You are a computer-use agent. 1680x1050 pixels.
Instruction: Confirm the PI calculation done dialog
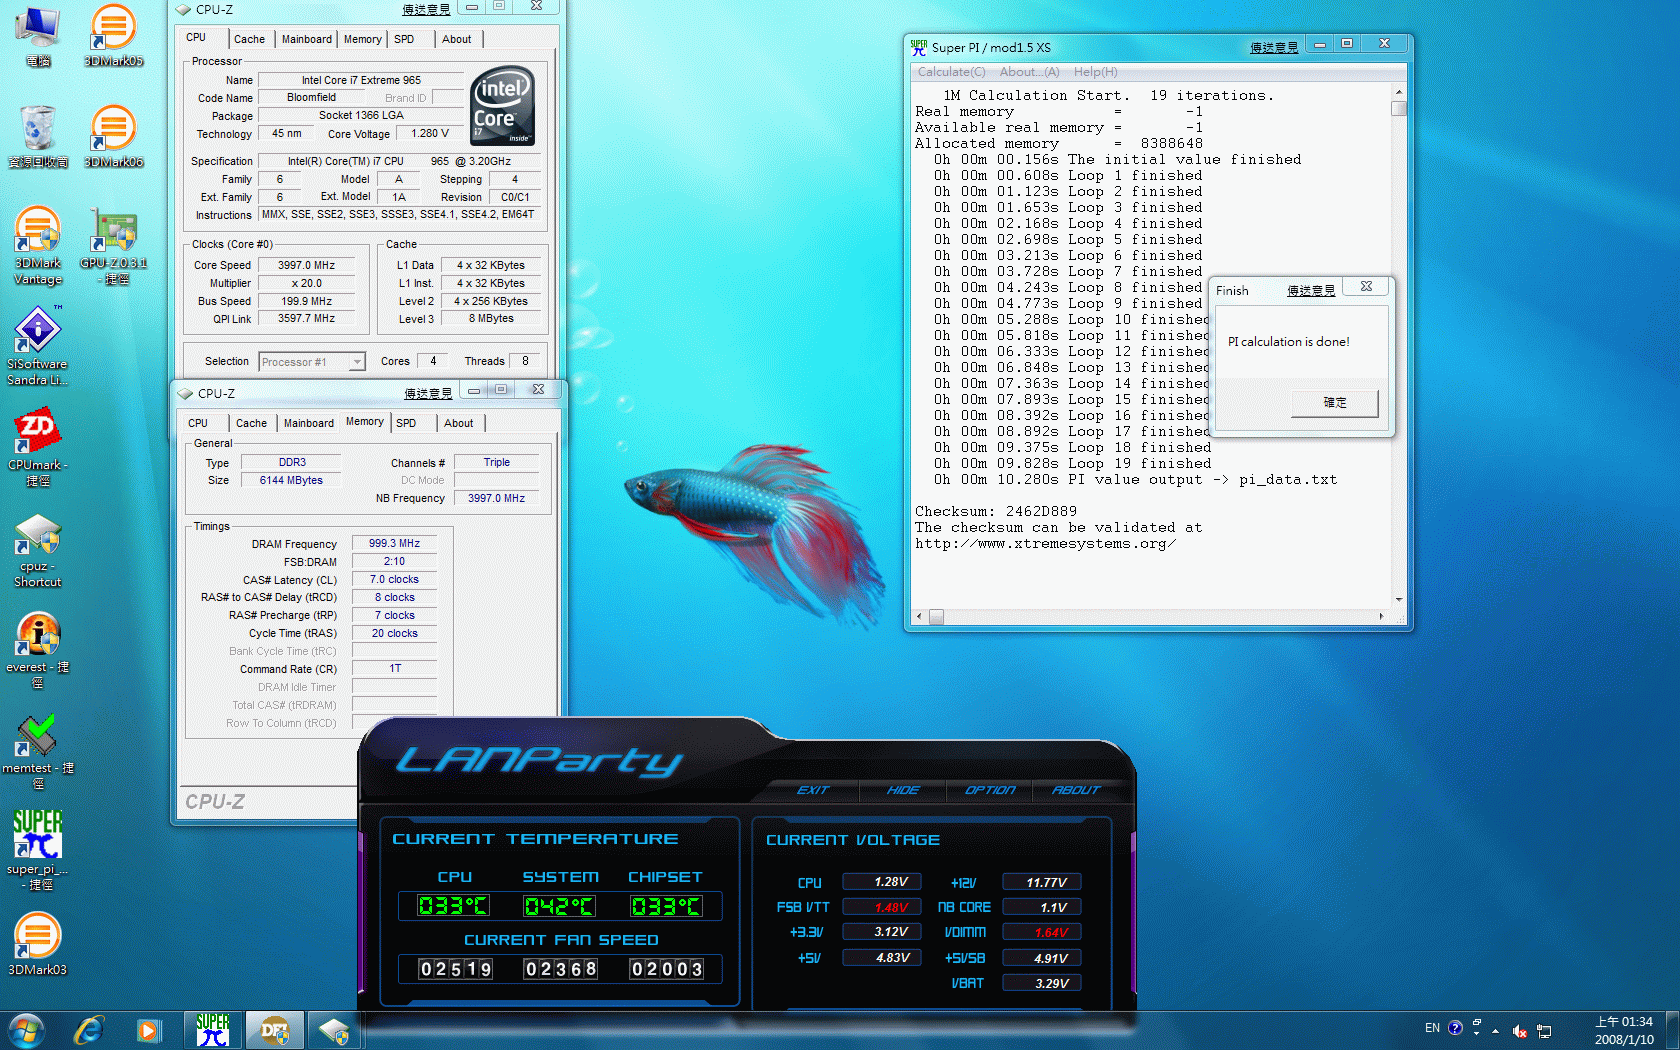coord(1335,403)
